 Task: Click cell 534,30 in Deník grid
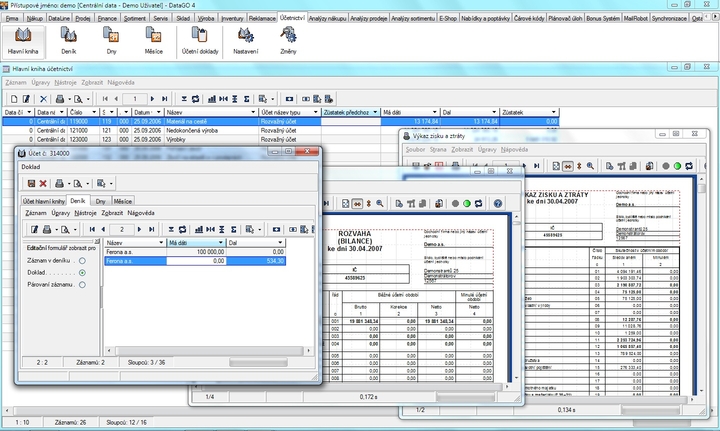(x=256, y=261)
